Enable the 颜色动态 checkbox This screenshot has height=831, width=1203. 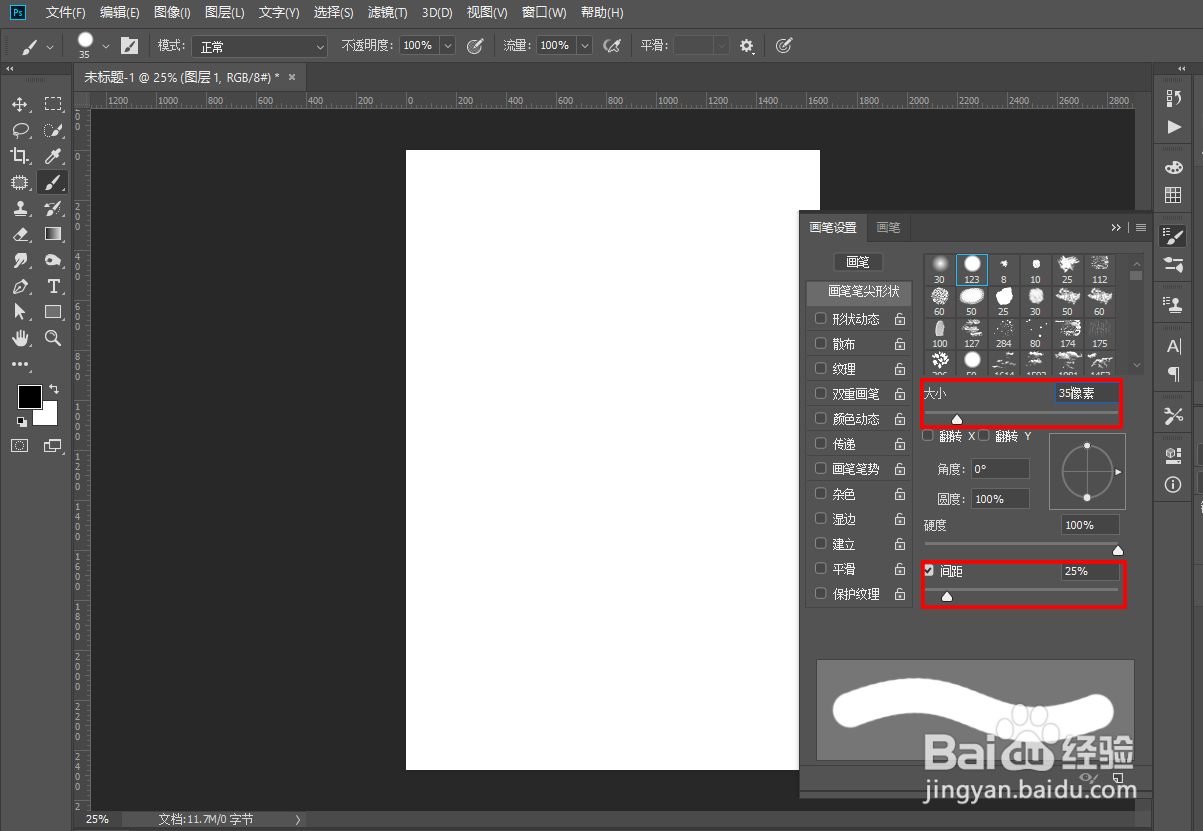(x=821, y=419)
